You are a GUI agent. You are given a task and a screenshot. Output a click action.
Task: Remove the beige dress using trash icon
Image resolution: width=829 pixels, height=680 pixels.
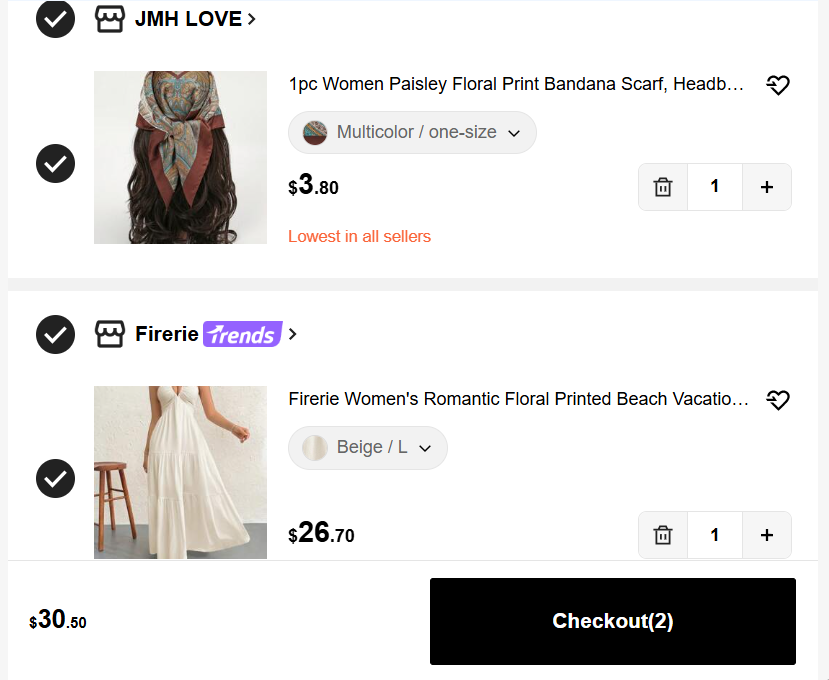(x=663, y=535)
